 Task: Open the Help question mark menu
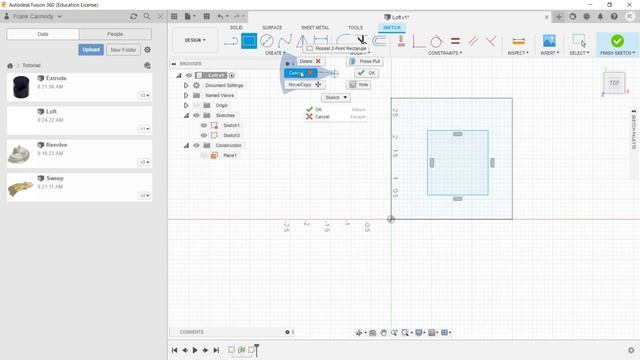[x=614, y=16]
